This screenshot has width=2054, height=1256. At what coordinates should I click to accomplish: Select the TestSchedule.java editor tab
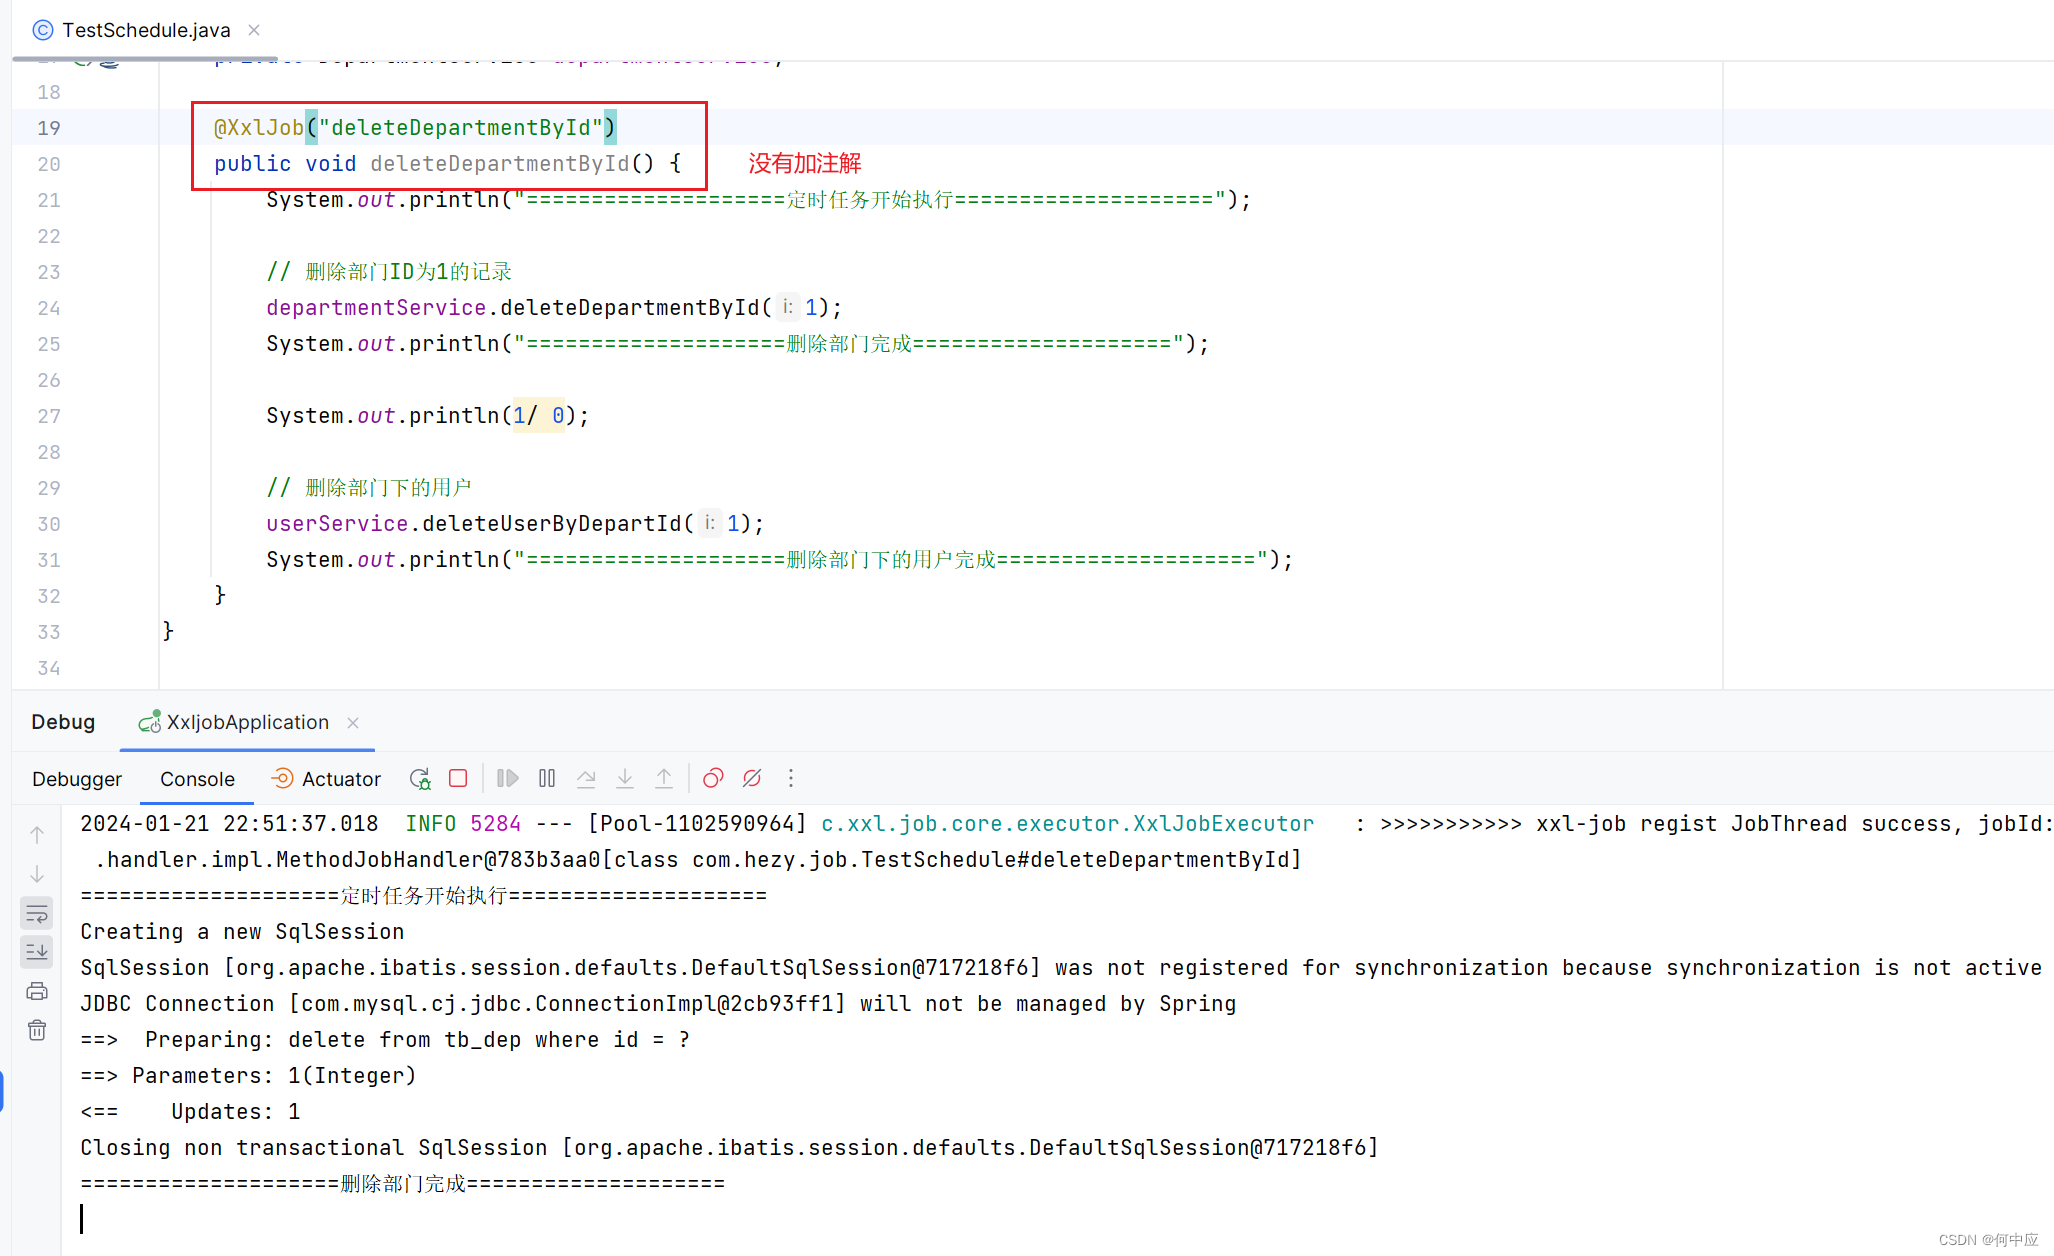point(146,30)
